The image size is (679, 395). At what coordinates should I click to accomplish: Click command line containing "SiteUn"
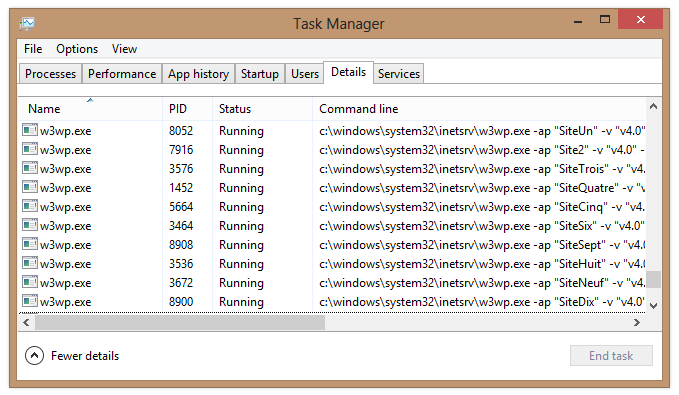(482, 131)
